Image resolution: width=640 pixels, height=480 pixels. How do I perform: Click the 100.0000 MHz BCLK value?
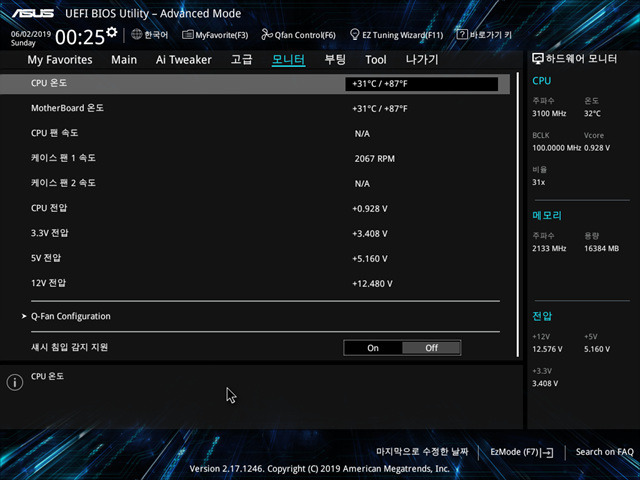coord(556,148)
